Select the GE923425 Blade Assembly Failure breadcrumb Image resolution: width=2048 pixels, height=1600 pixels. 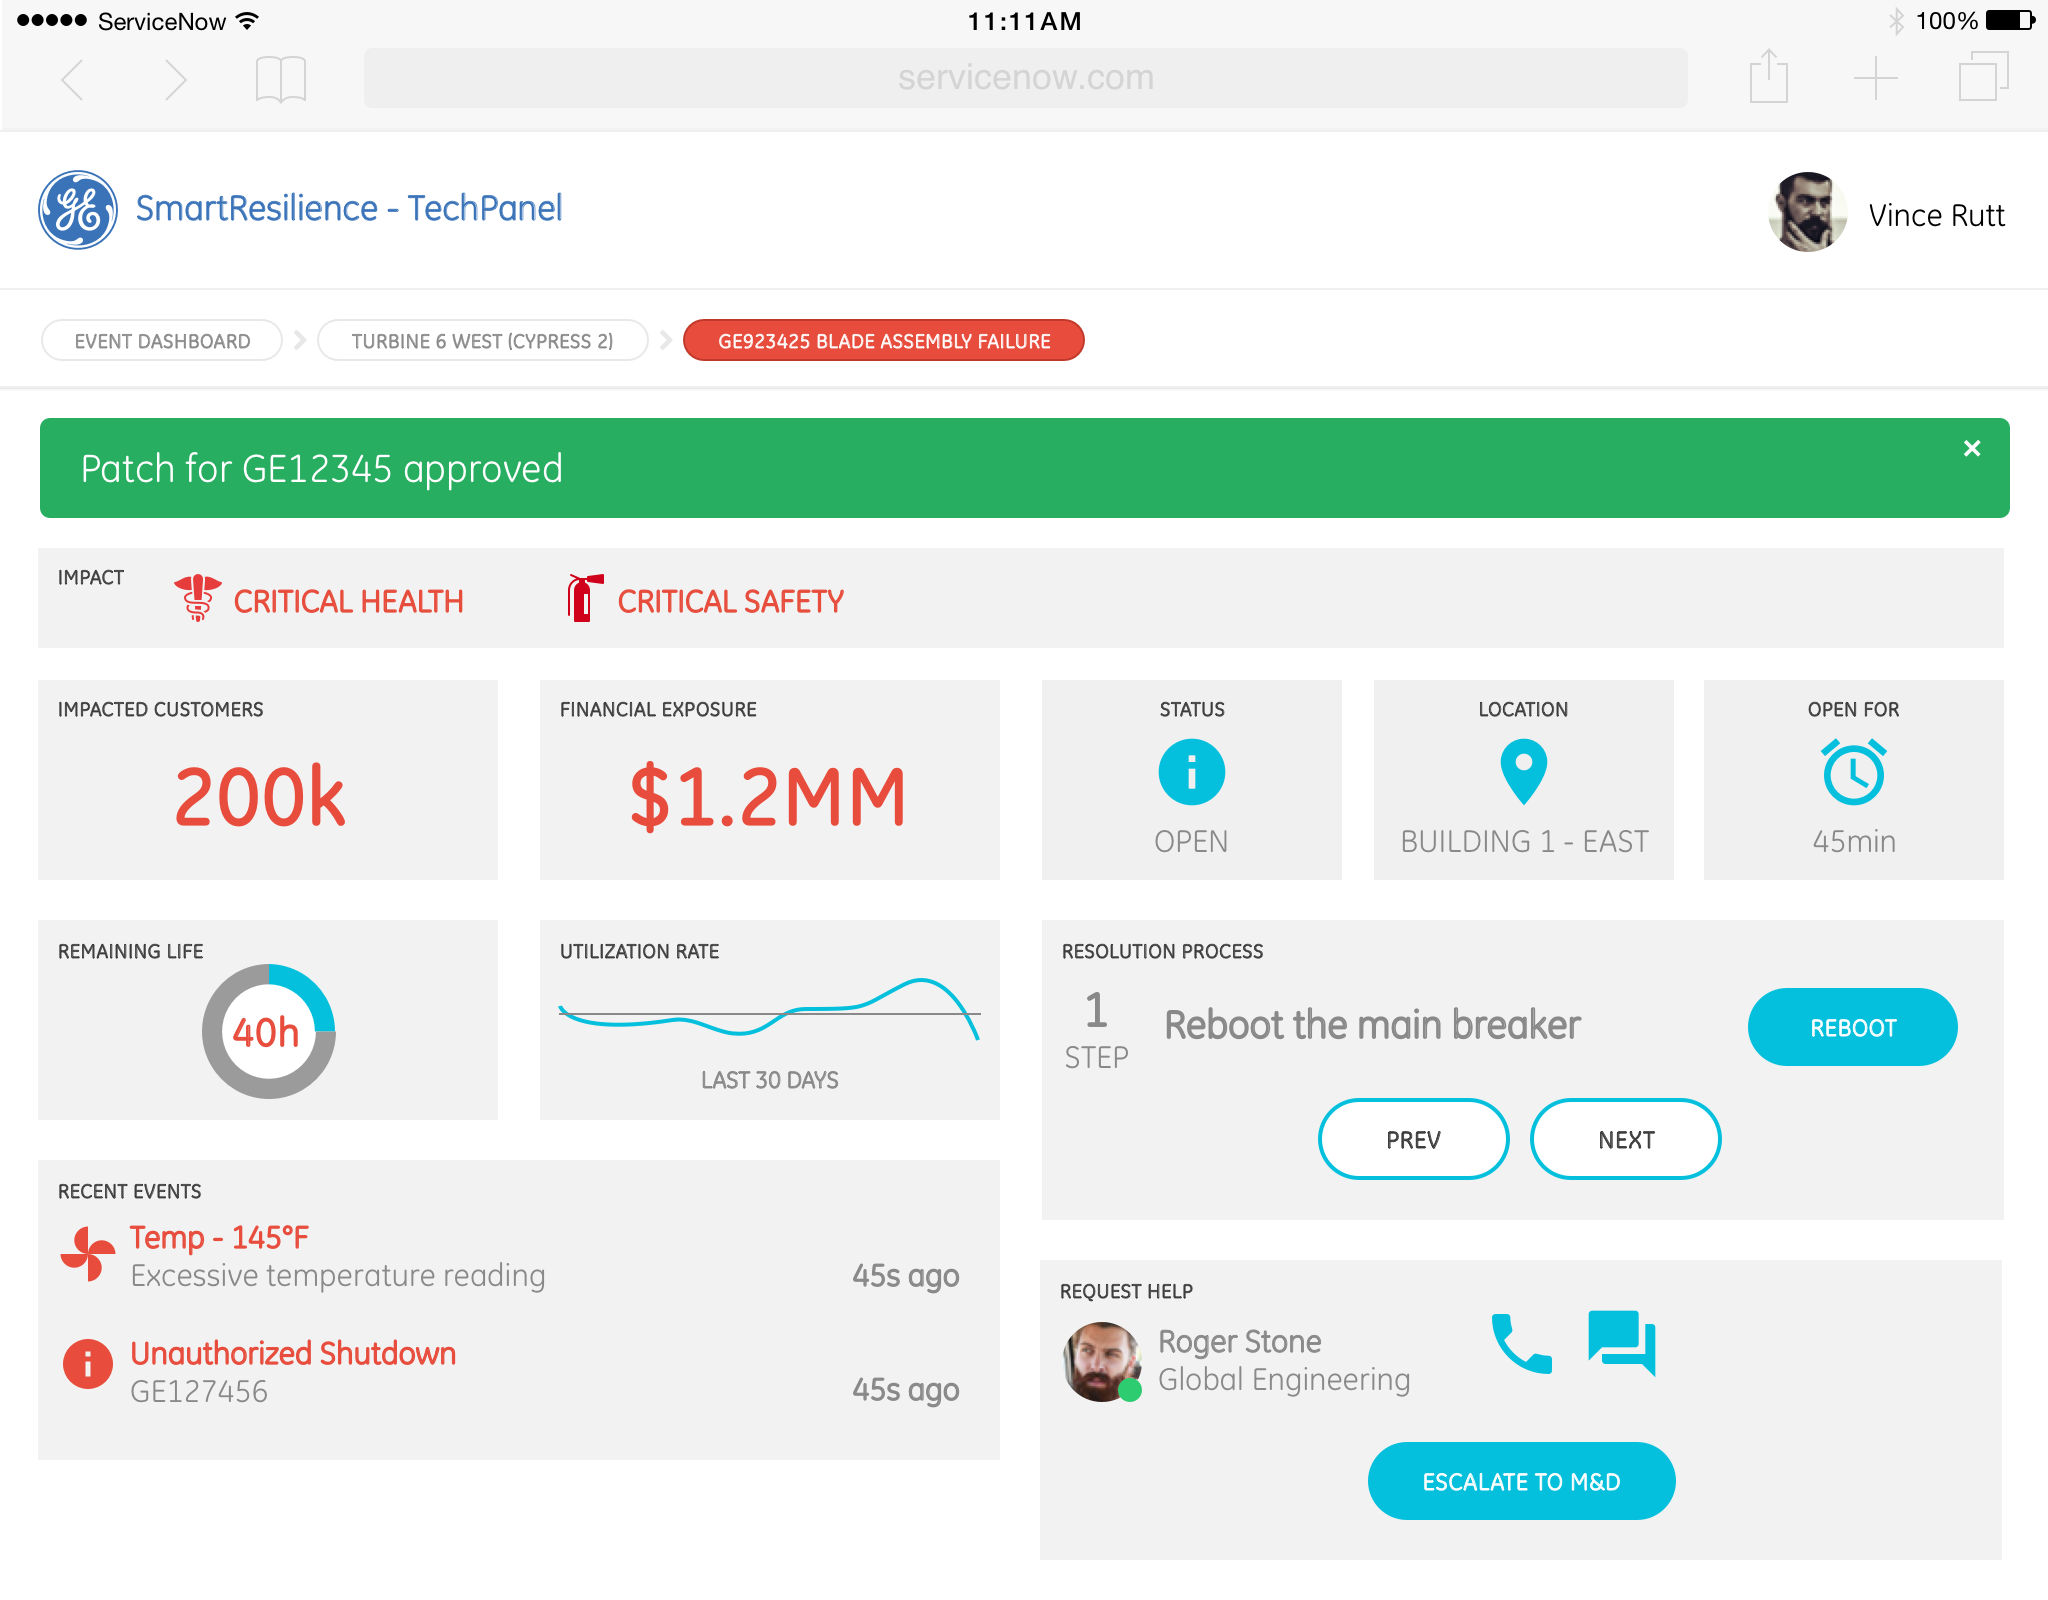coord(883,341)
